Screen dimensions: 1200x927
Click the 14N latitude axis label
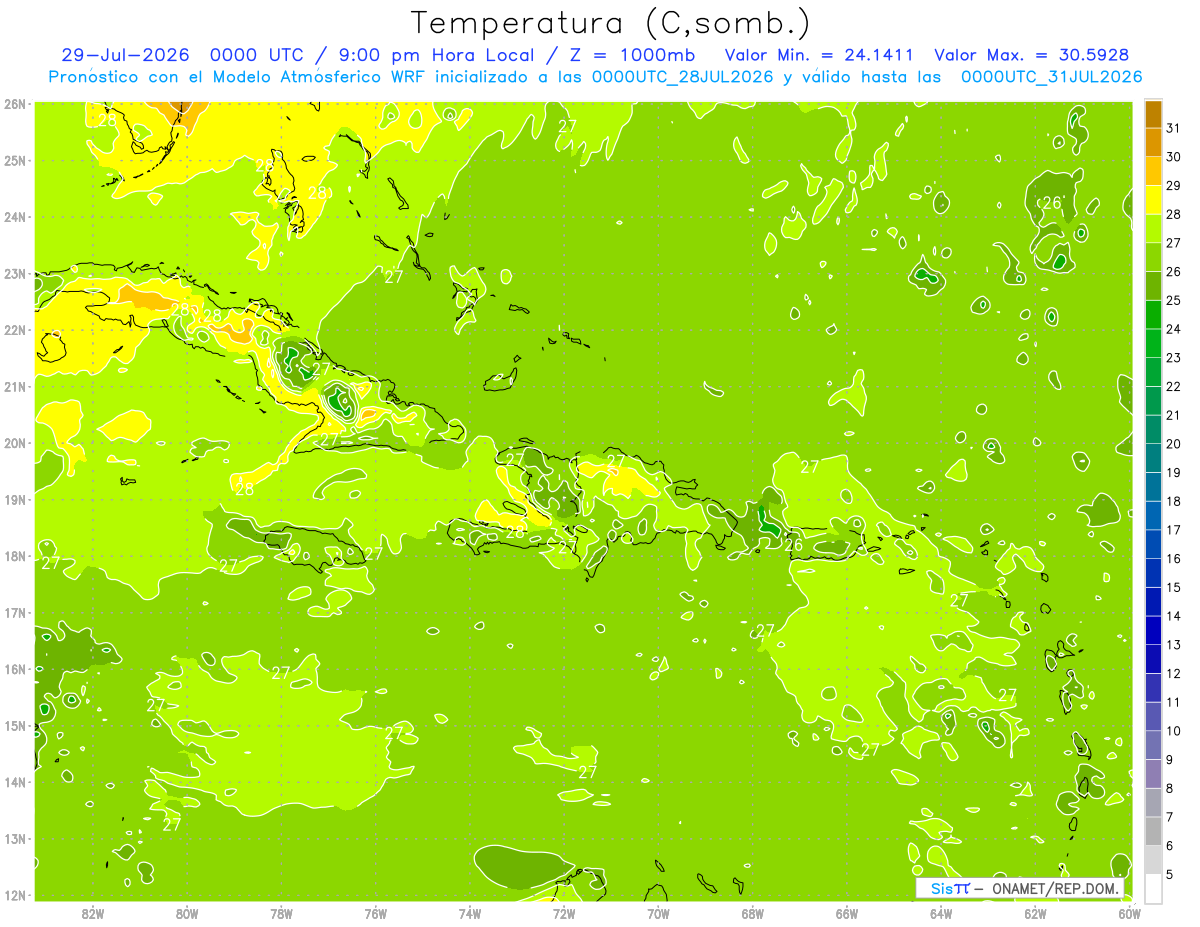(14, 781)
